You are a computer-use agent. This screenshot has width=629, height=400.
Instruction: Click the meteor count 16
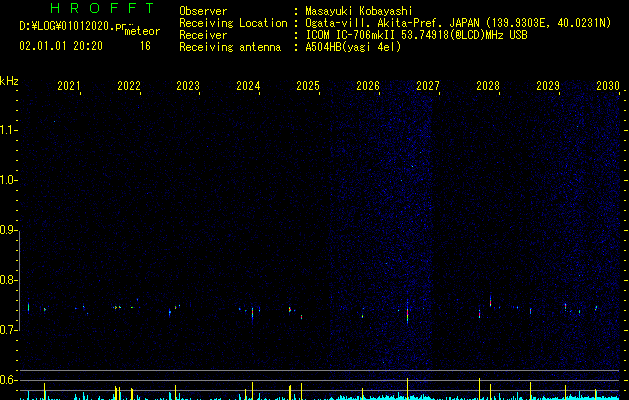145,46
